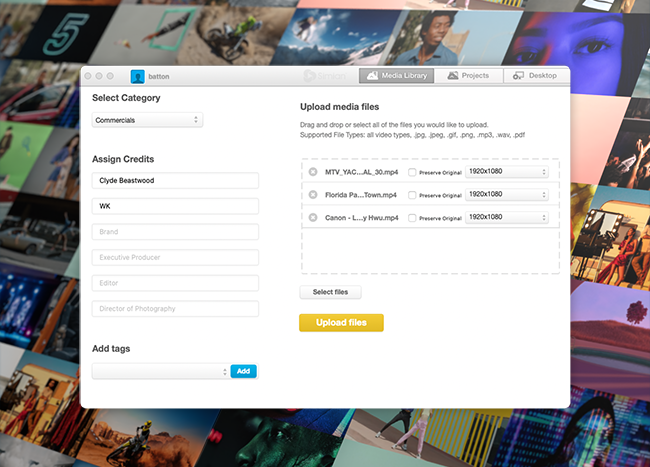Select the Canon - L...y Hwu.mp4 file name

[x=361, y=218]
